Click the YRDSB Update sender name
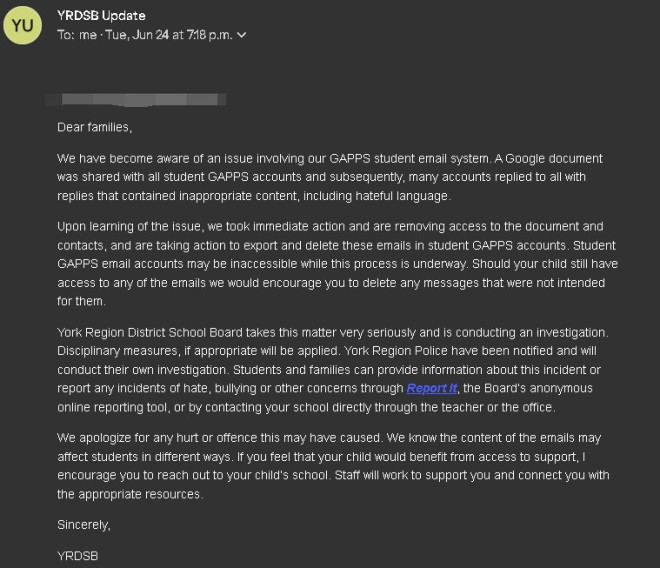Image resolution: width=660 pixels, height=568 pixels. point(101,15)
